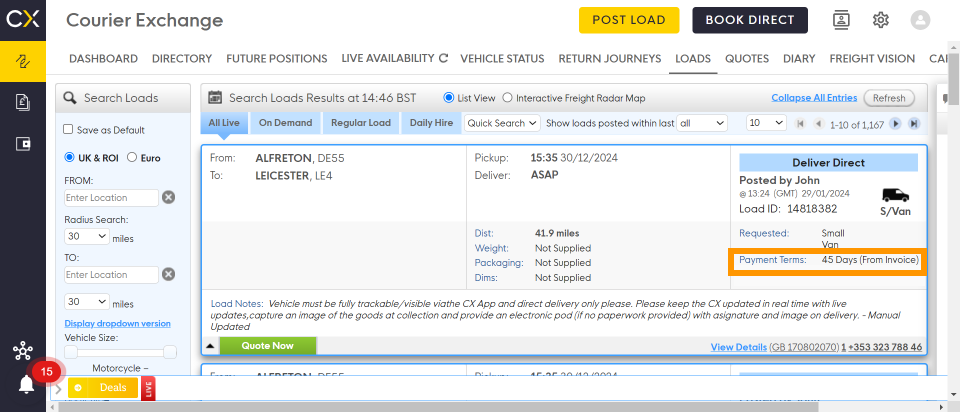Screen dimensions: 960x412
Task: Expand the results per page dropdown
Action: click(766, 123)
